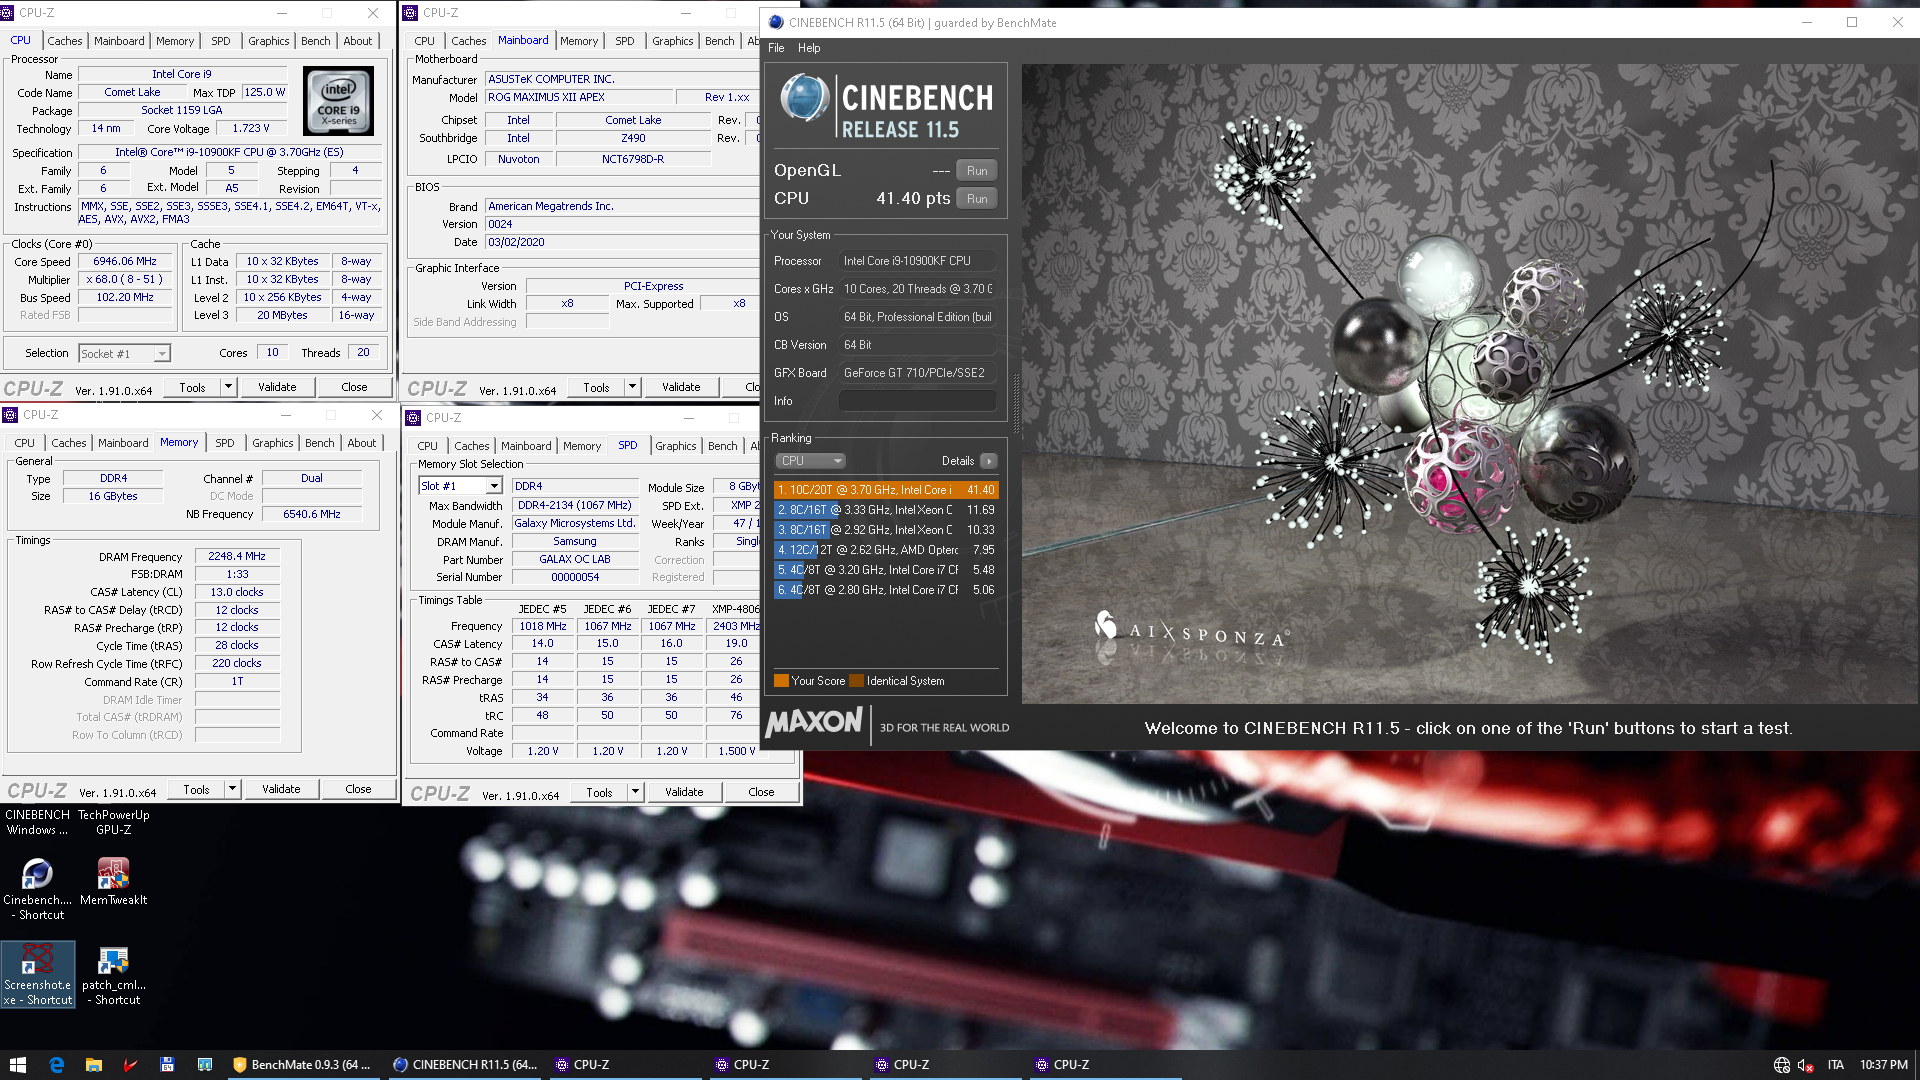Viewport: 1920px width, 1080px height.
Task: Select ranking entry 10C/20T 41.40
Action: (886, 490)
